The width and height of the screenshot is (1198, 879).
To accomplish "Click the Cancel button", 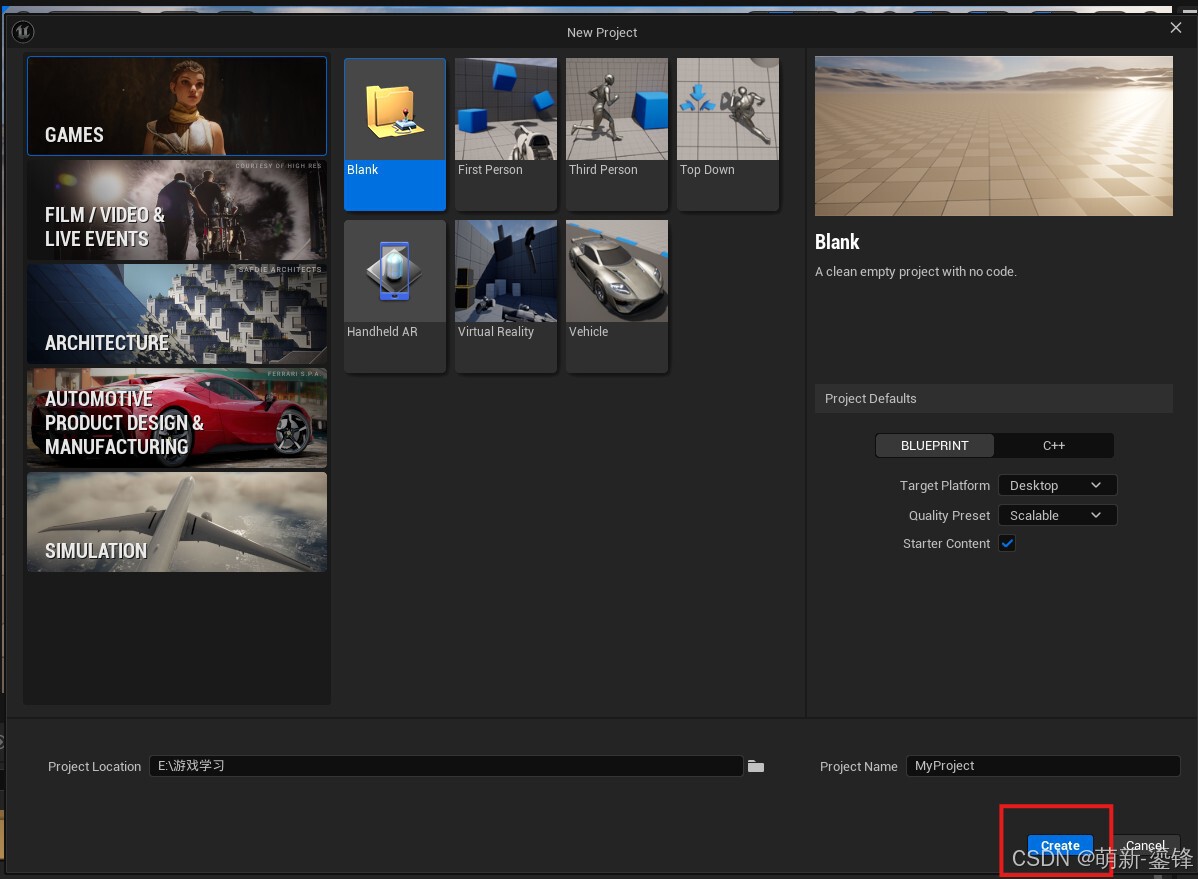I will [1145, 845].
